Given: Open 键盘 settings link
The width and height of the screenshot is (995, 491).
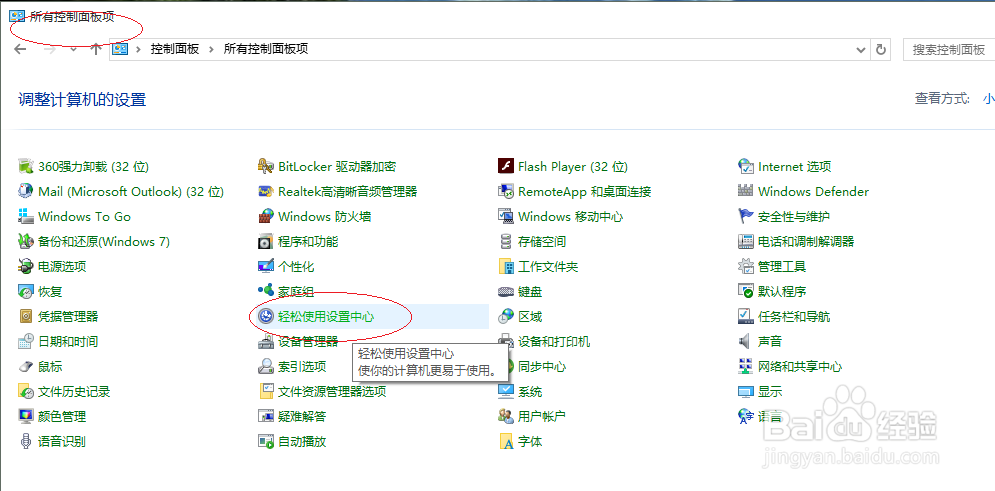Looking at the screenshot, I should (x=530, y=292).
